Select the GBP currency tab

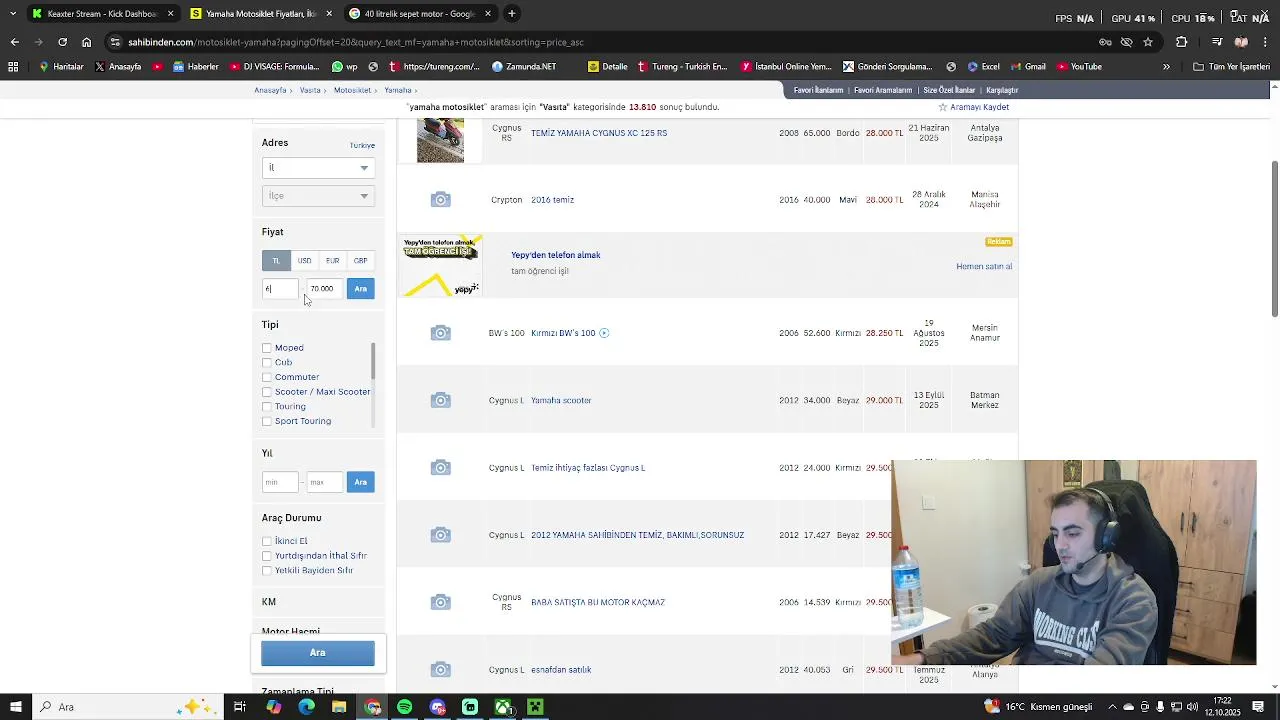(360, 261)
